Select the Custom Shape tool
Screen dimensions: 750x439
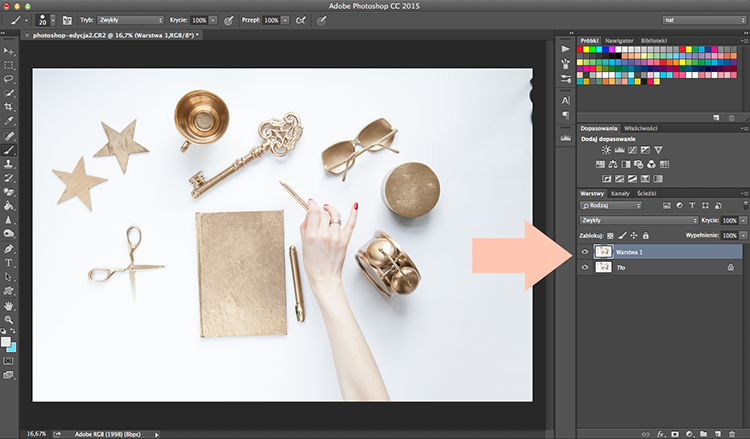[x=9, y=290]
